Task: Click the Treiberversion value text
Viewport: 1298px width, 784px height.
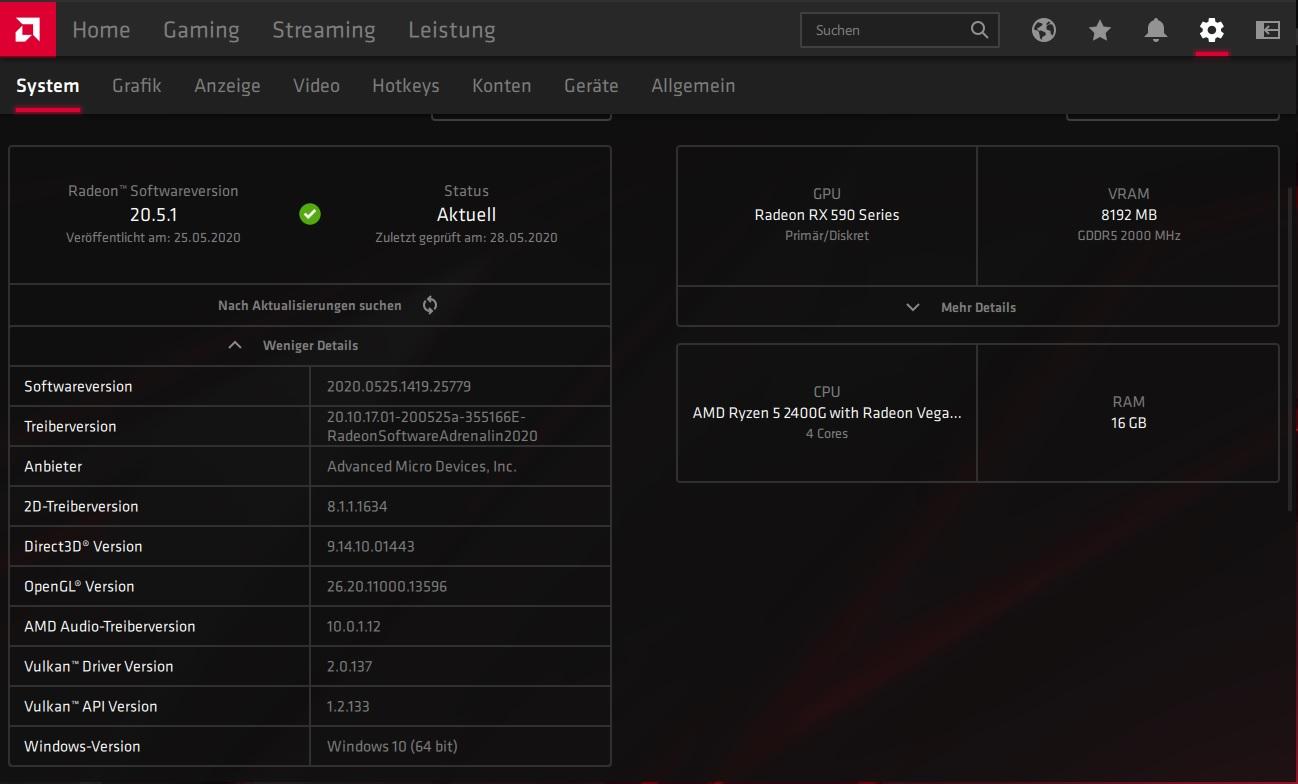Action: 432,426
